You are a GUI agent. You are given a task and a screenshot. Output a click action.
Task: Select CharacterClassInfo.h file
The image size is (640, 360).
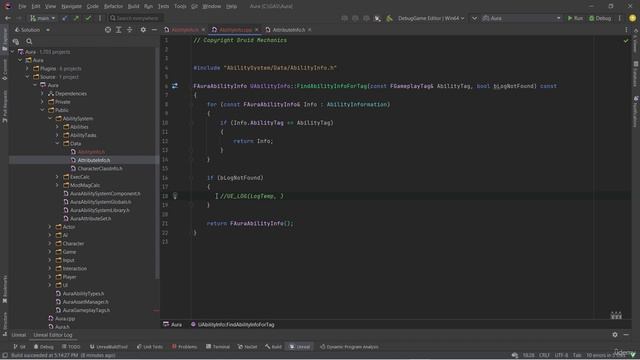(96, 169)
